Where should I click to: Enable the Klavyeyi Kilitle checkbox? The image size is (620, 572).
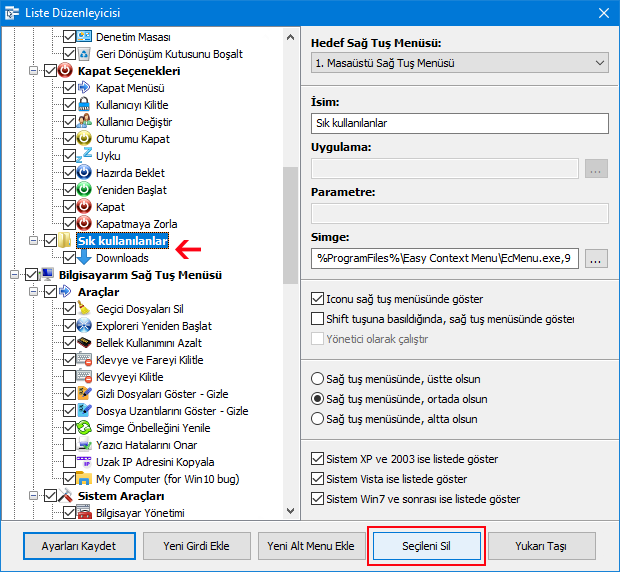(x=68, y=377)
